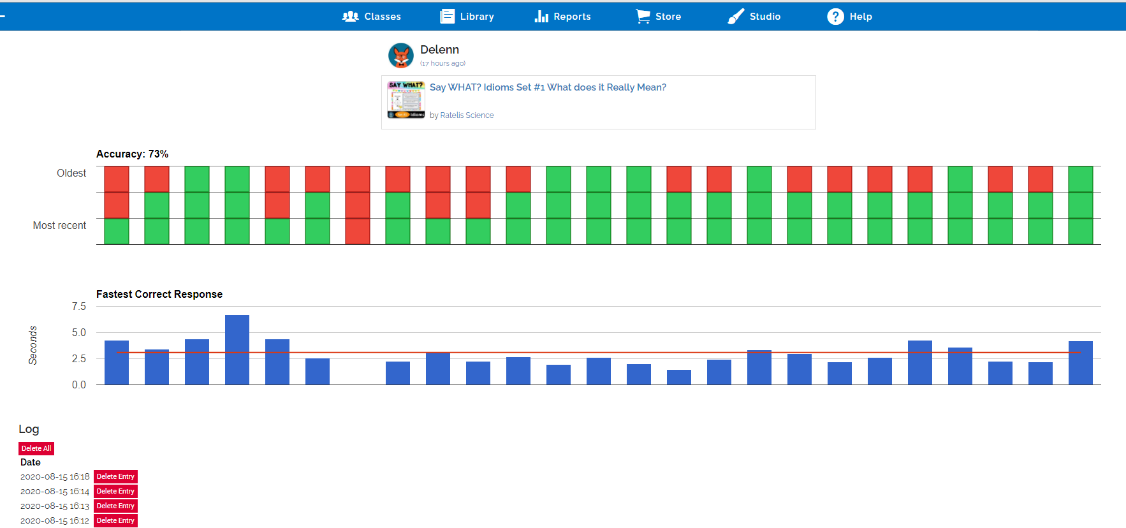Click the 'Accuracy: 73%' heading

pos(132,154)
